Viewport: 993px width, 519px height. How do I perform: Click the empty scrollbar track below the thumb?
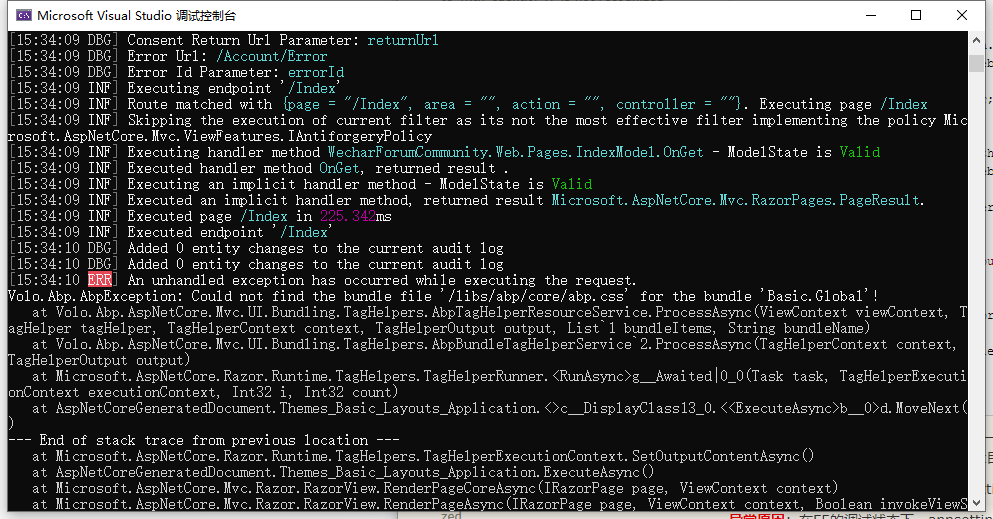[x=976, y=283]
